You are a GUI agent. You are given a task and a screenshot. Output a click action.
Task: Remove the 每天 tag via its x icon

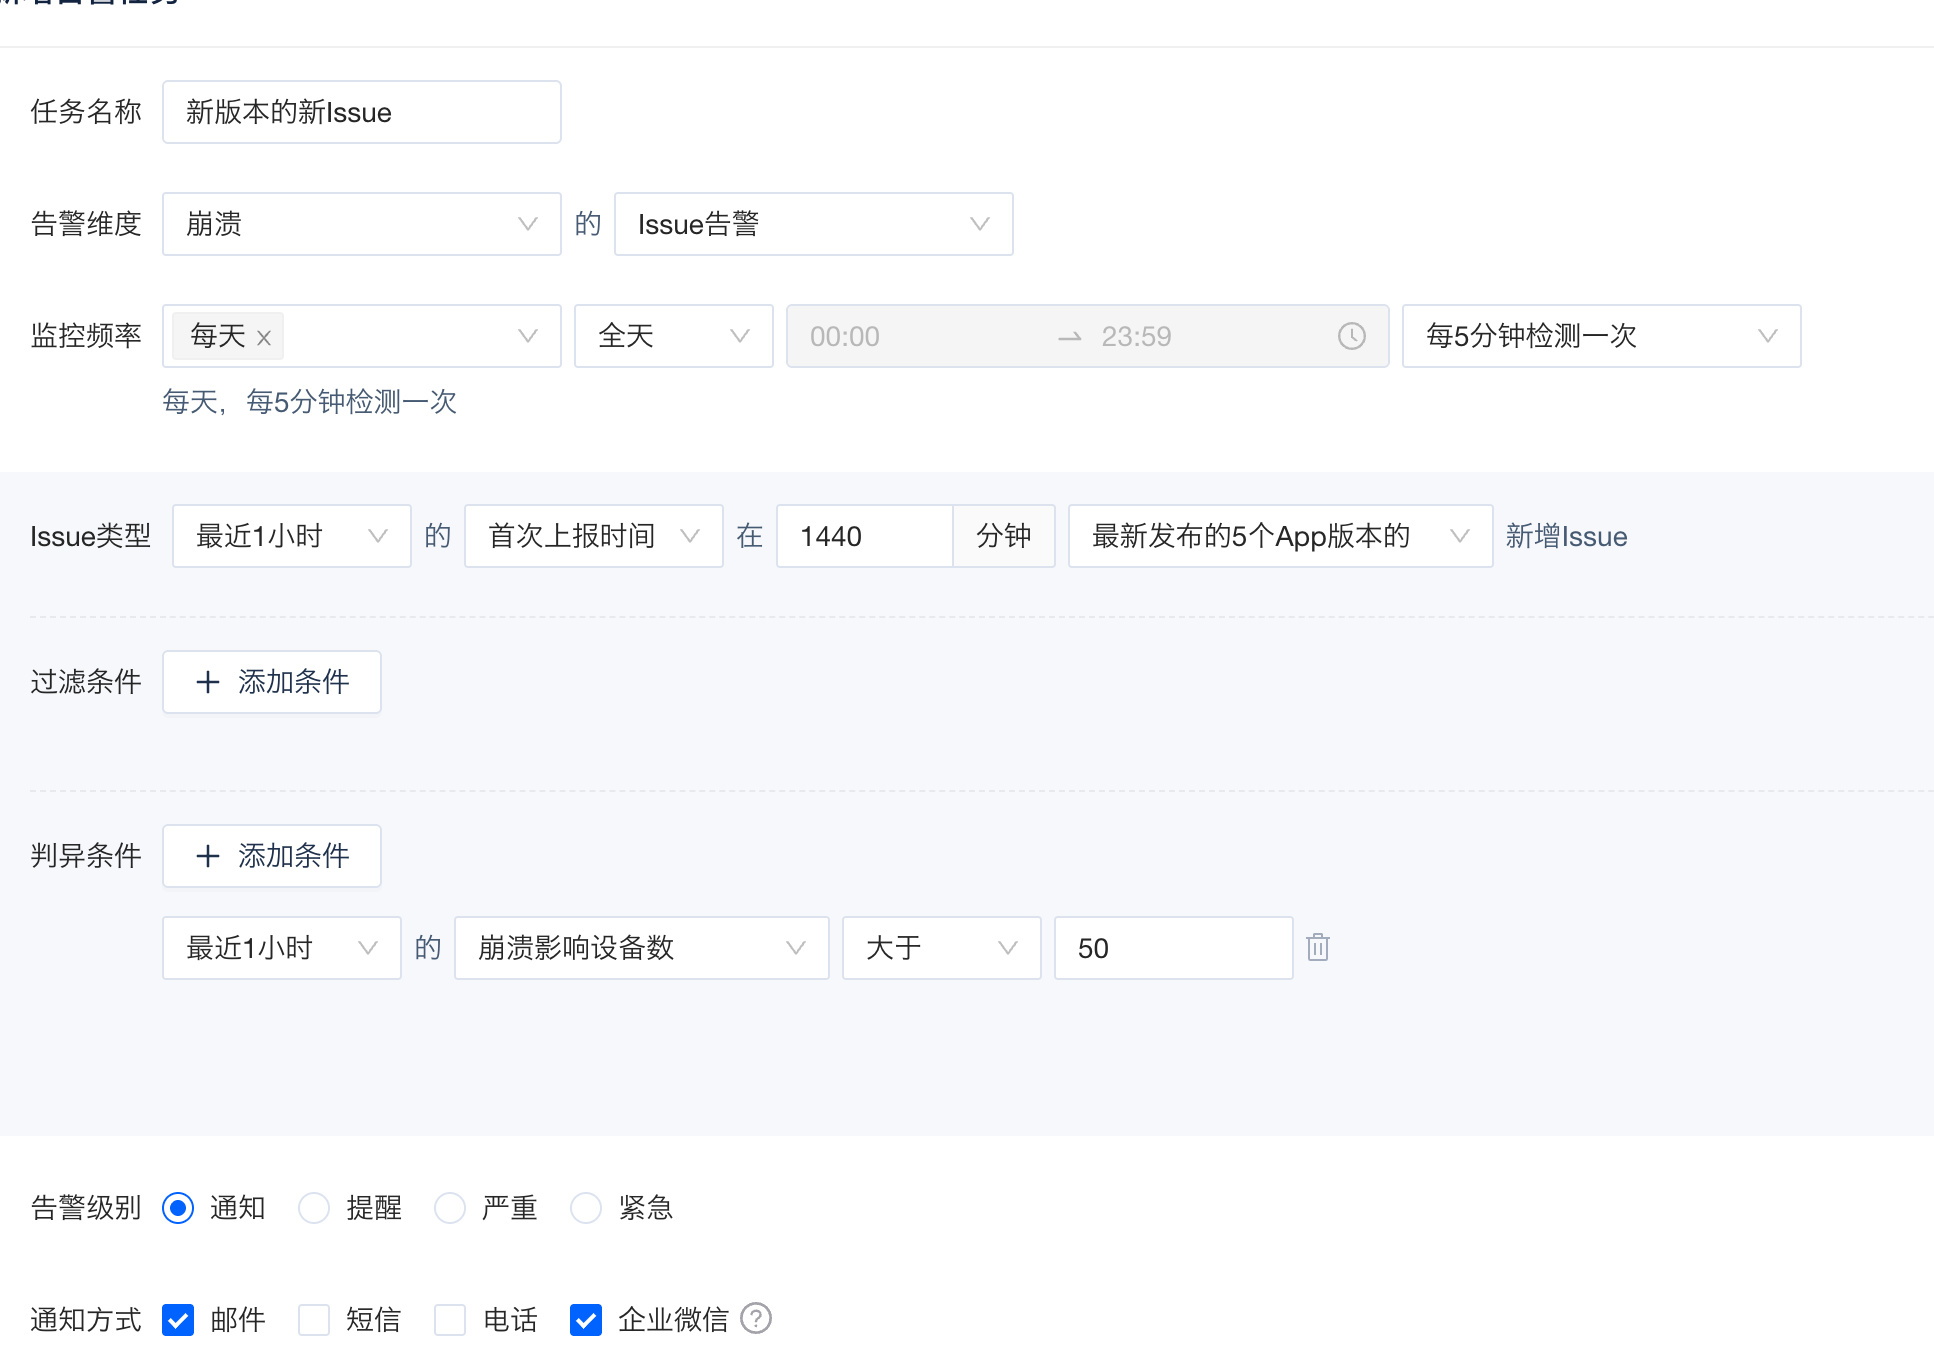[263, 337]
